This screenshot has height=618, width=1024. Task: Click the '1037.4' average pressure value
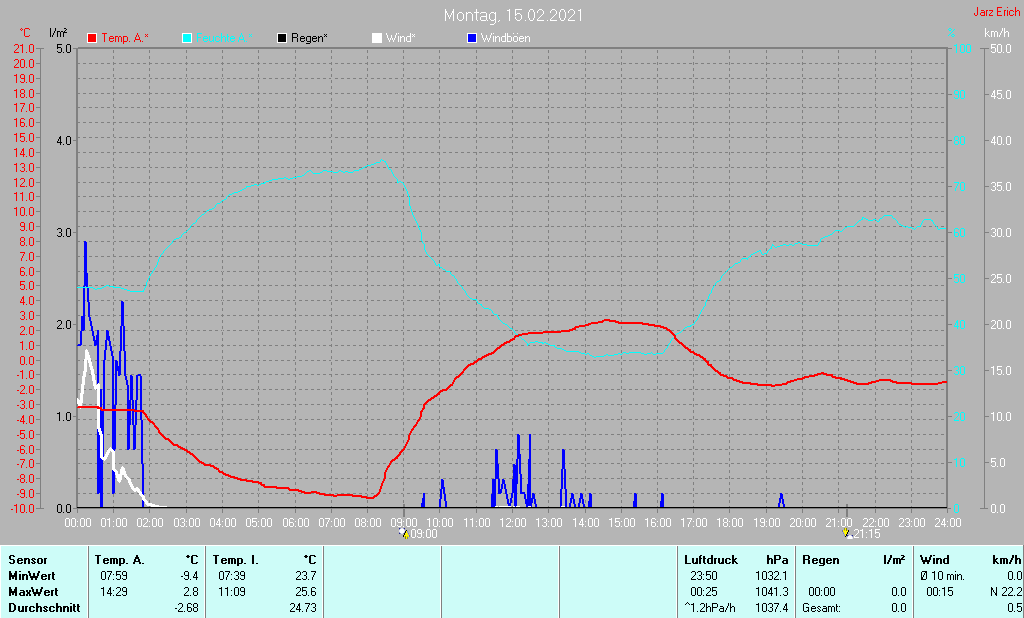pyautogui.click(x=772, y=608)
